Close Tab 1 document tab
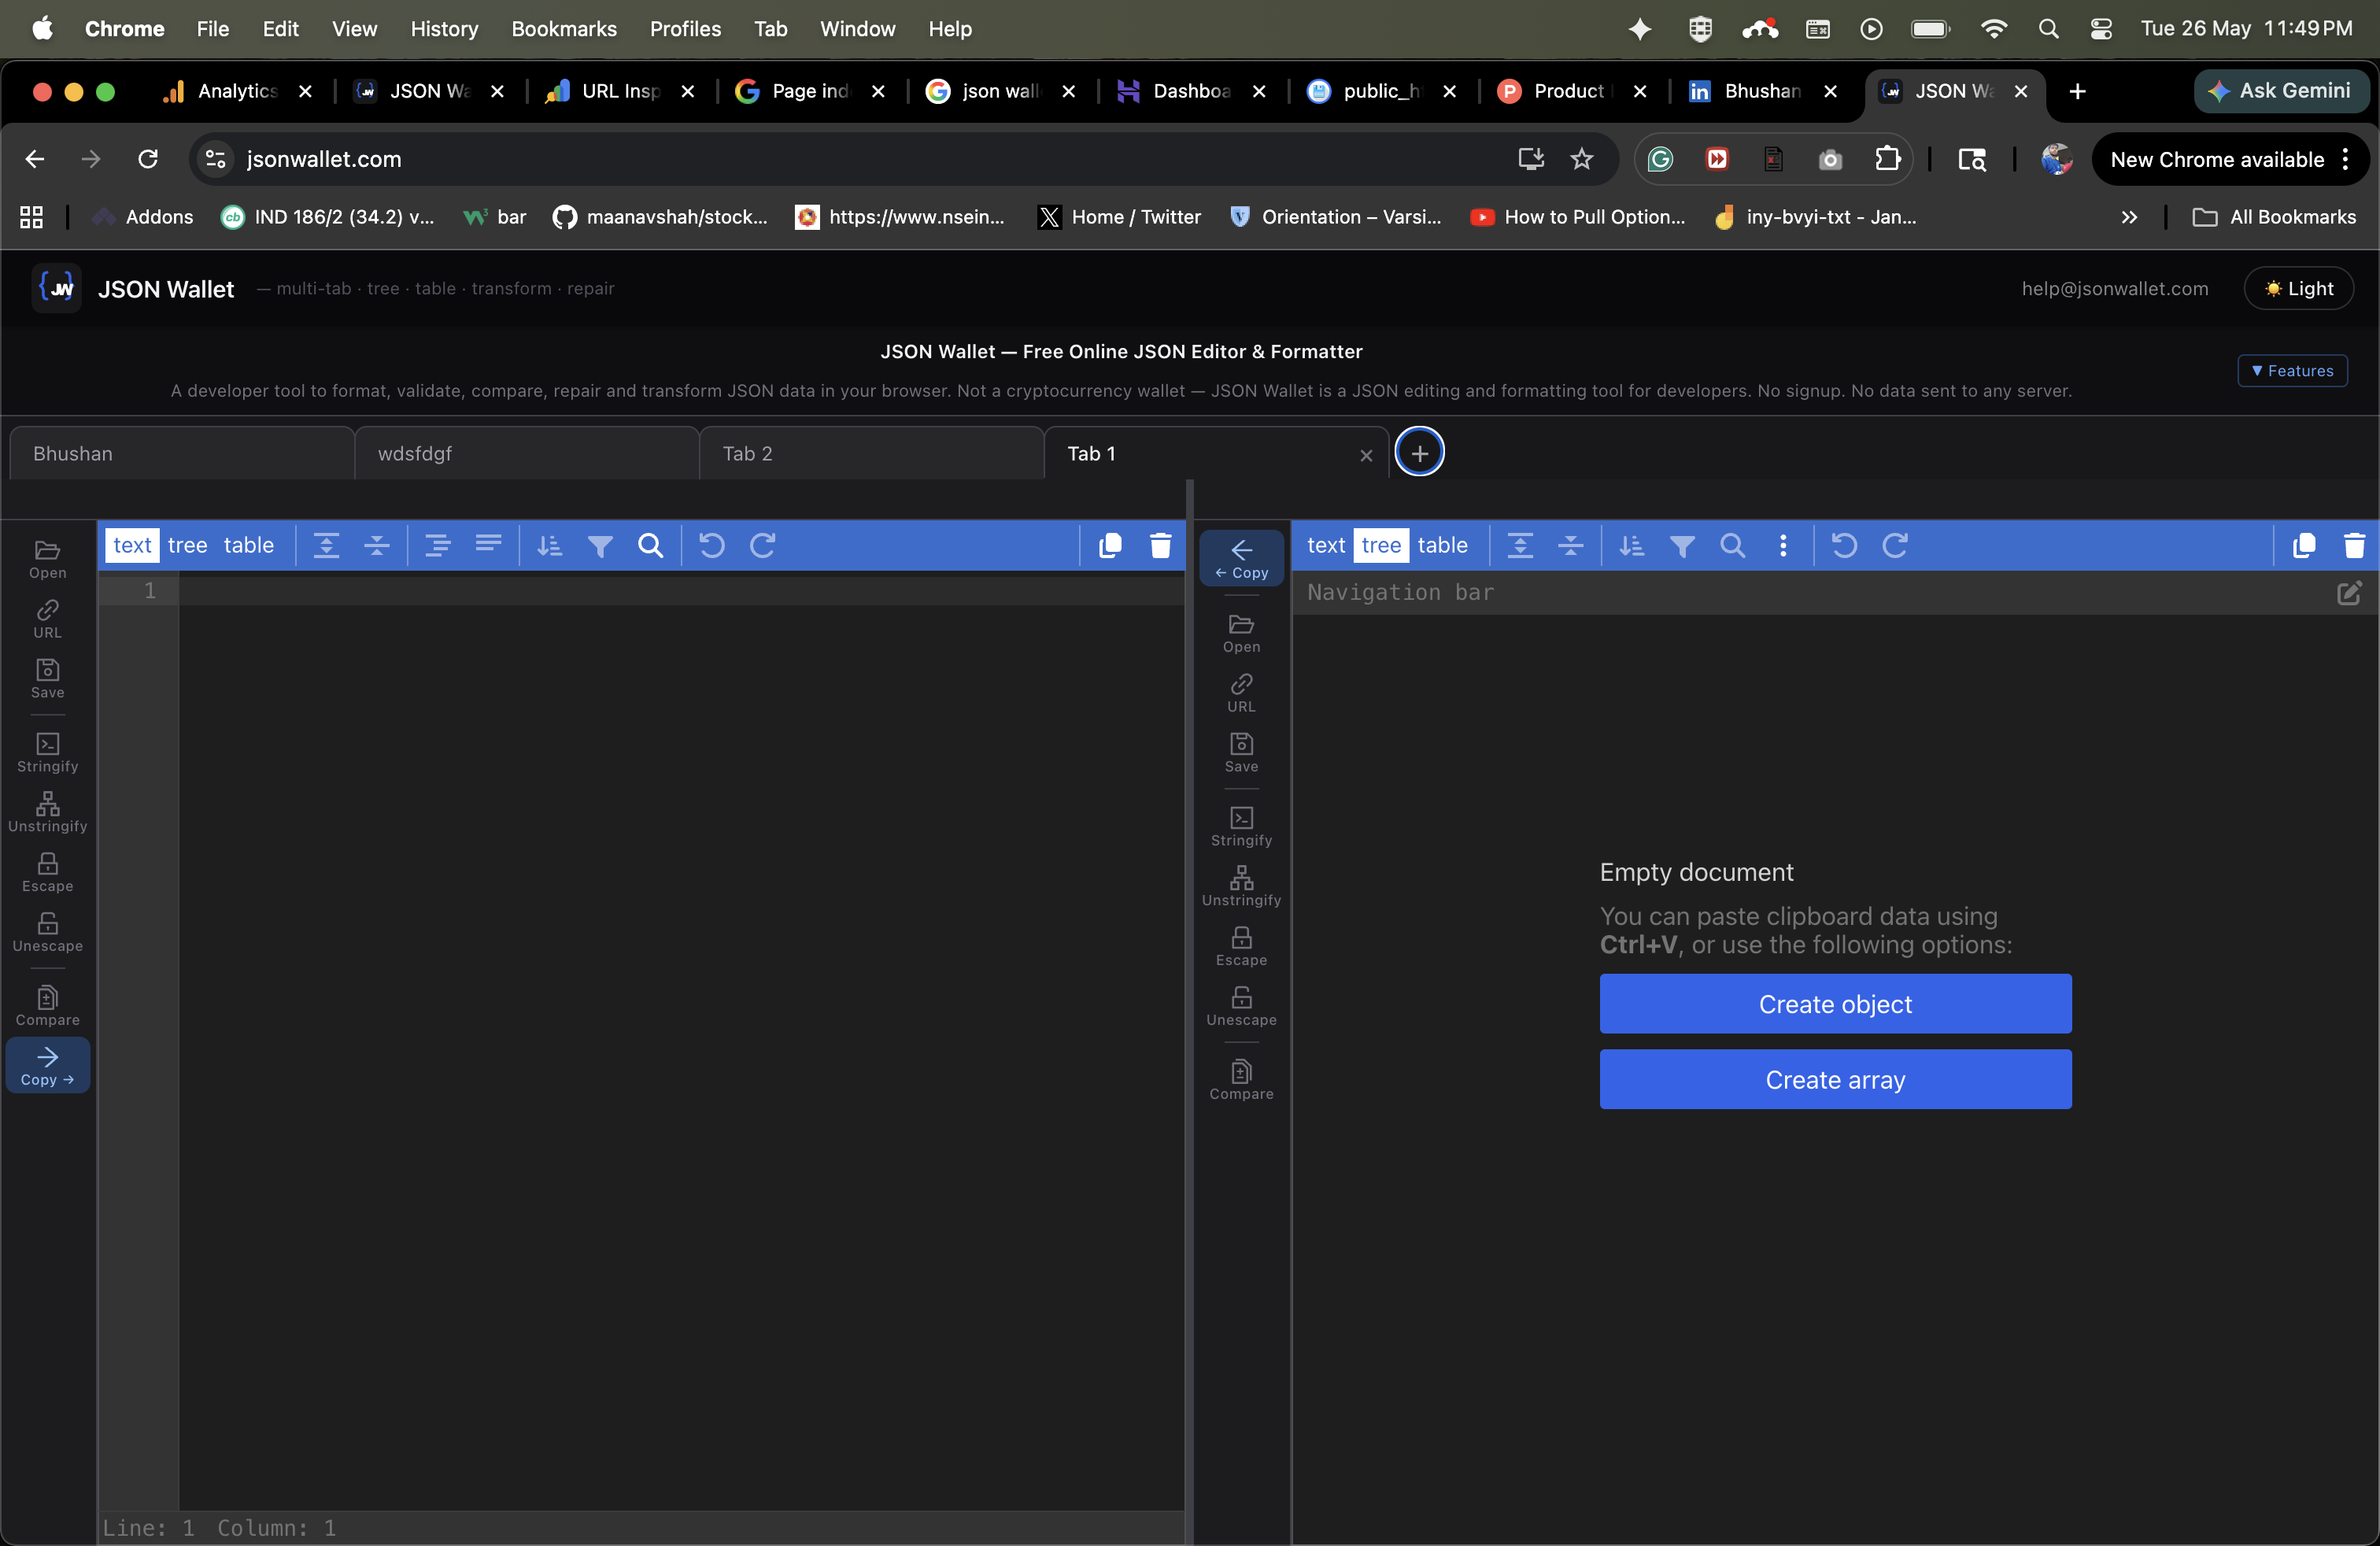Screen dimensions: 2380x1546 coord(1366,455)
